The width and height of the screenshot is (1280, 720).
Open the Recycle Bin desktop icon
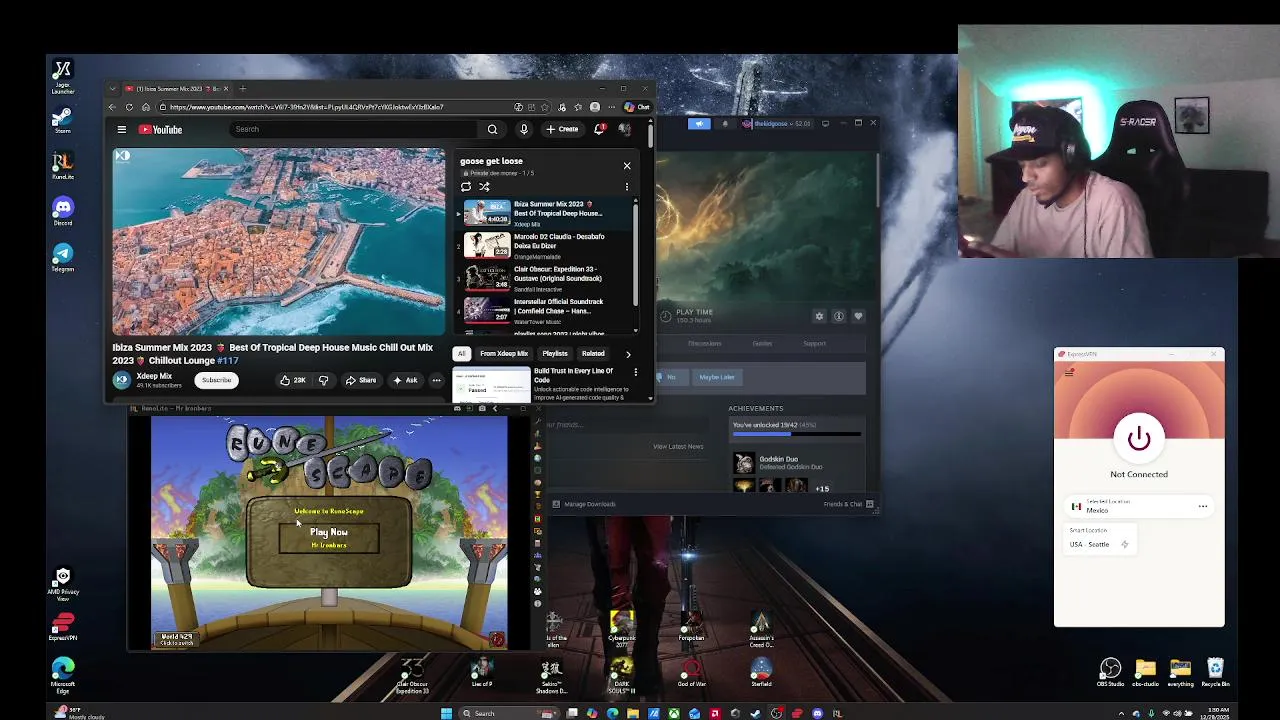click(x=1215, y=672)
